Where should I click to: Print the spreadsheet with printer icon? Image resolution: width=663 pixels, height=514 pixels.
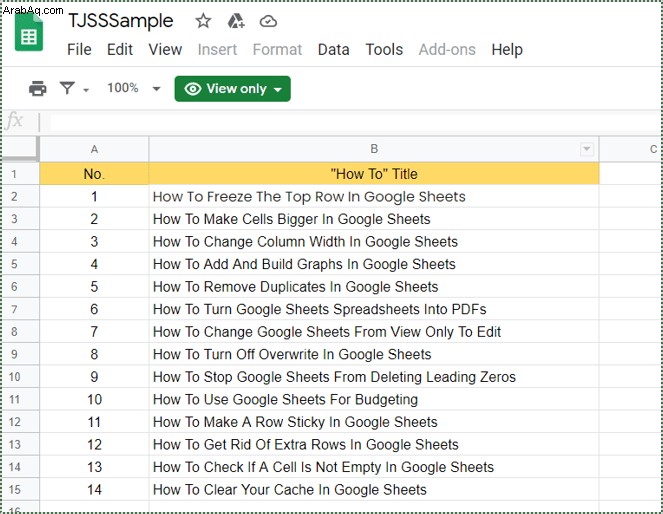tap(38, 88)
